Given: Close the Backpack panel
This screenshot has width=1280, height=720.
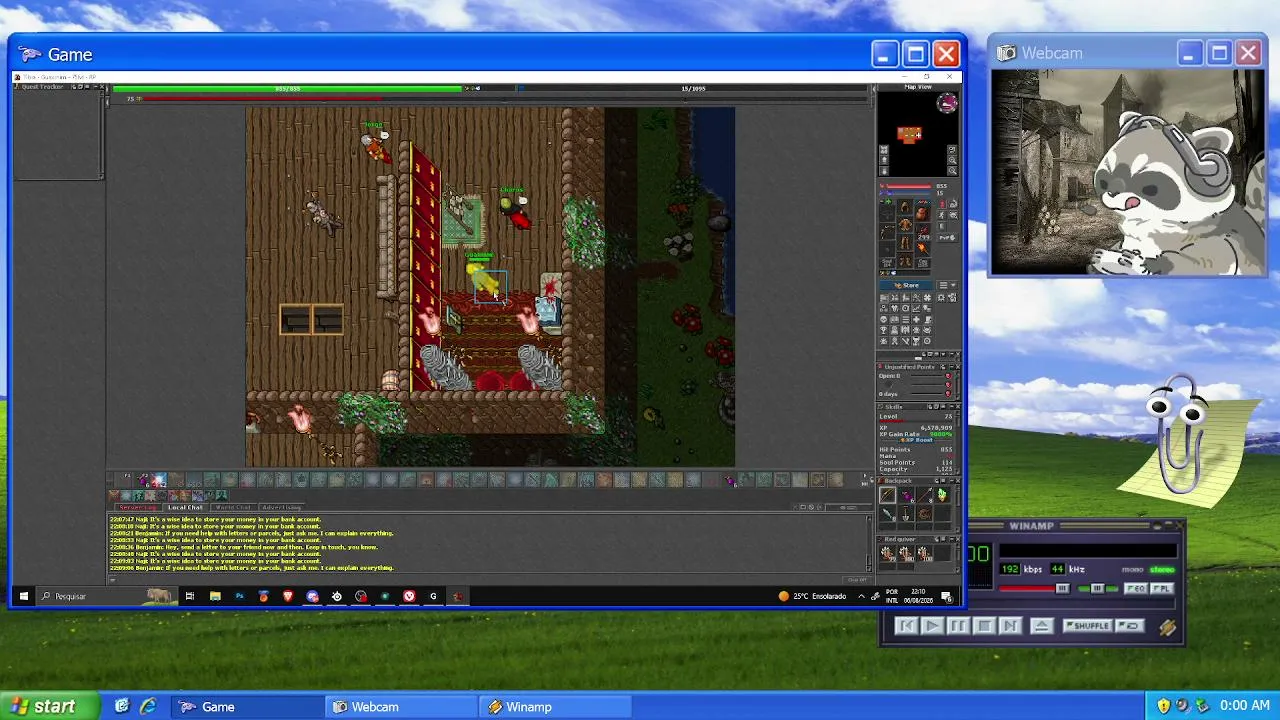Looking at the screenshot, I should 956,481.
